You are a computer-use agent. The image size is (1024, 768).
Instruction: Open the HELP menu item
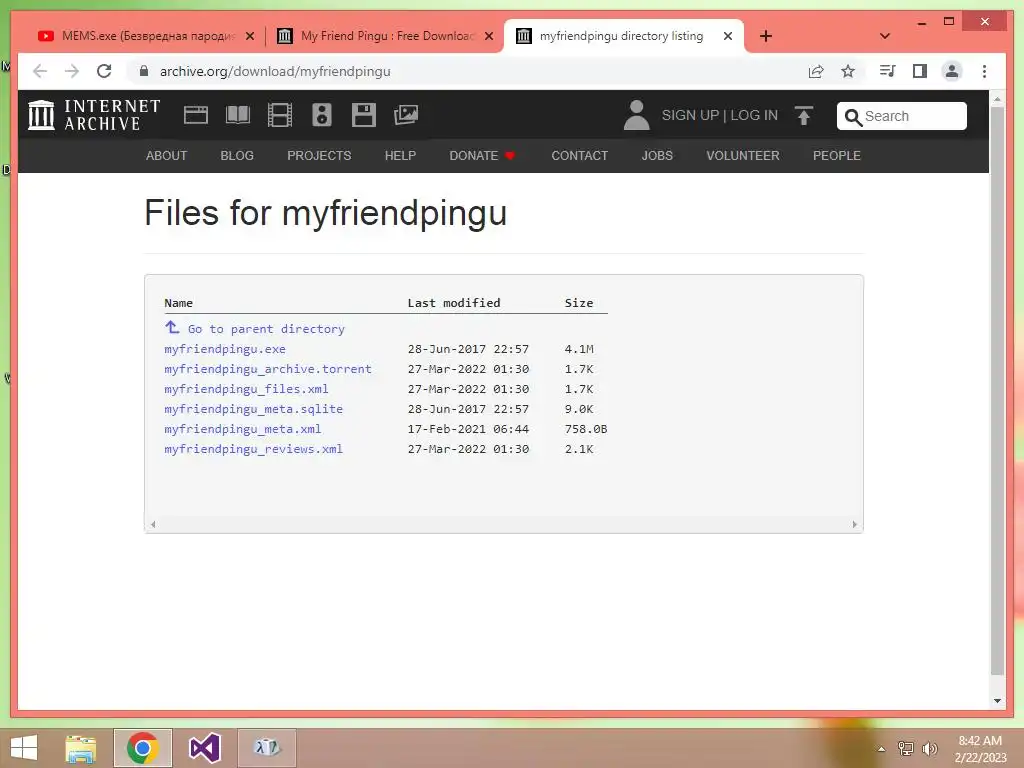(x=400, y=155)
